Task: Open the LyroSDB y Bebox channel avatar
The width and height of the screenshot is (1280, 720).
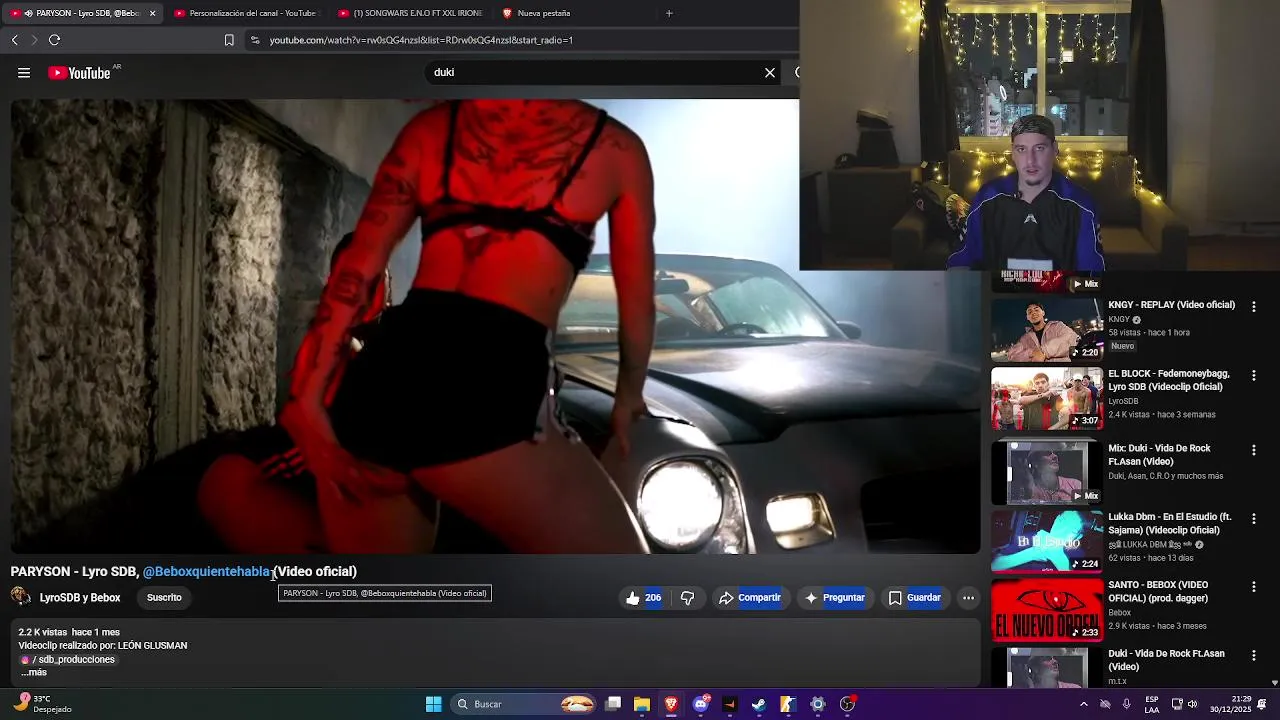Action: click(x=21, y=597)
